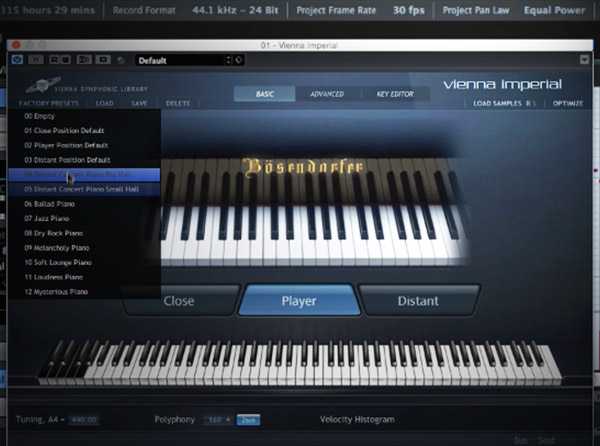
Task: Enable the Write automation W button
Action: (65, 60)
